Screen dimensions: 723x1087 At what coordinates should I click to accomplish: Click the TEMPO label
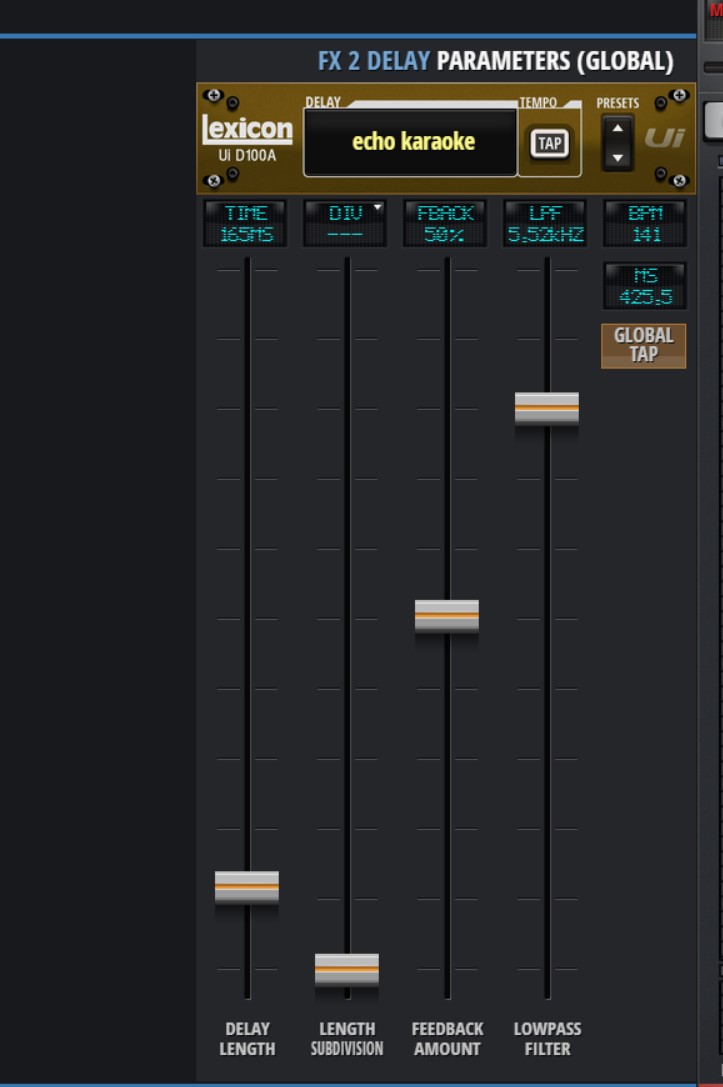point(539,103)
